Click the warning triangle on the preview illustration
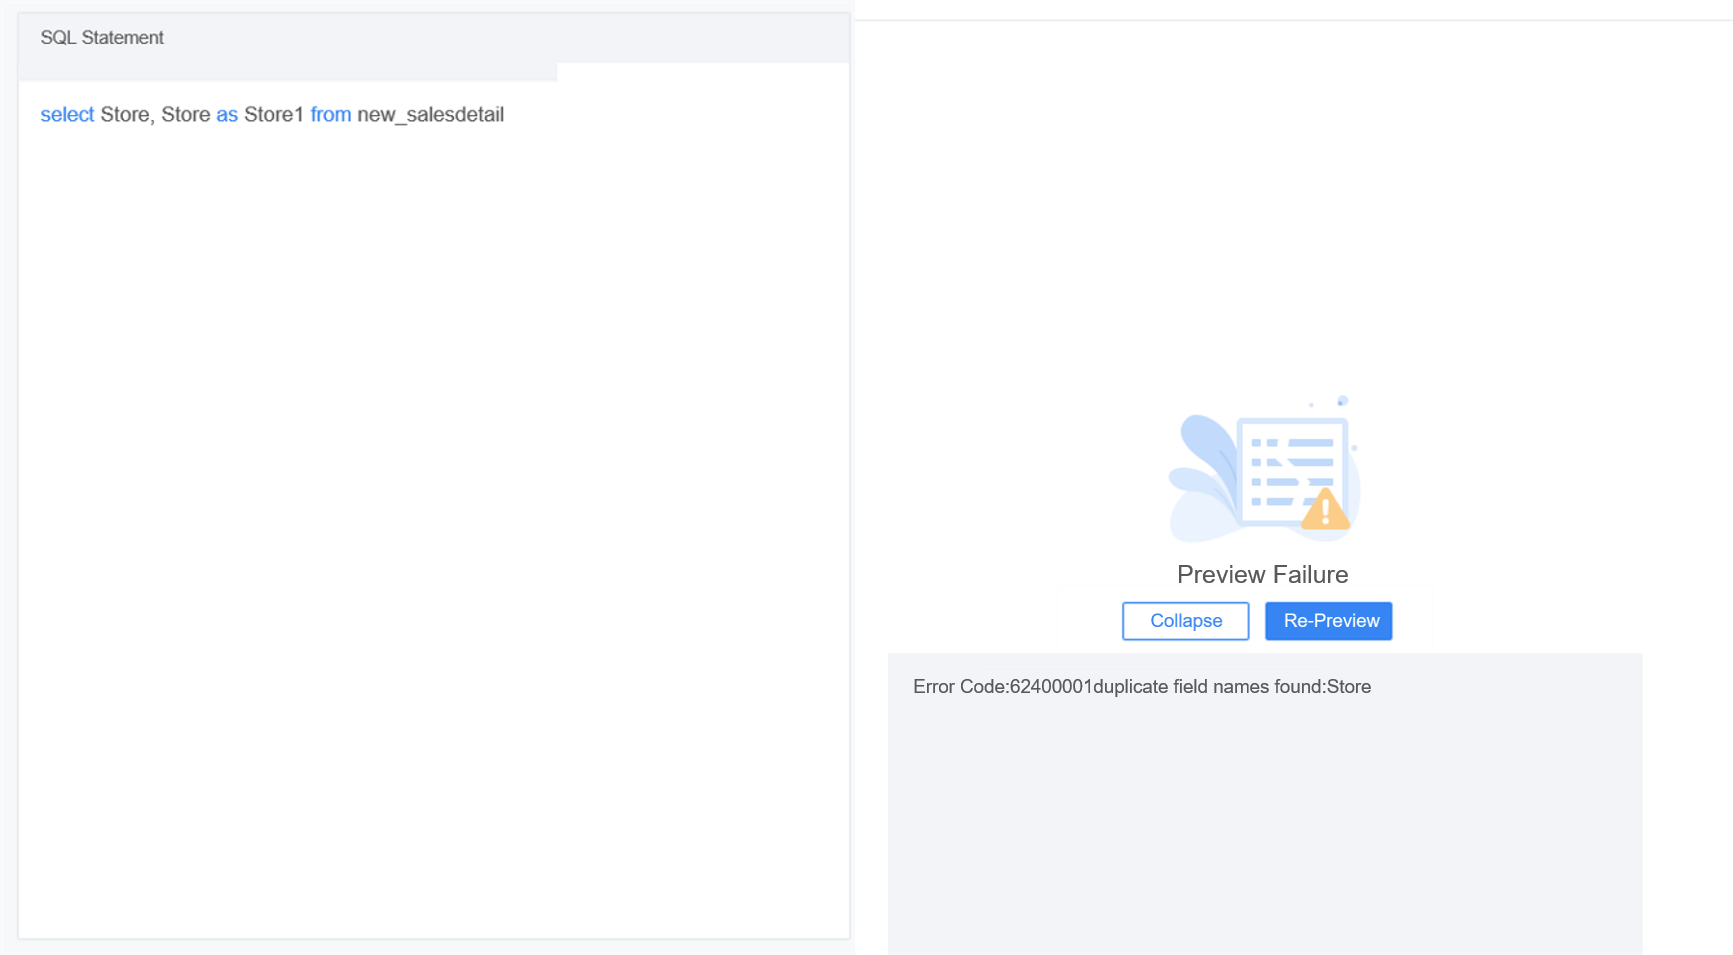 click(x=1327, y=510)
